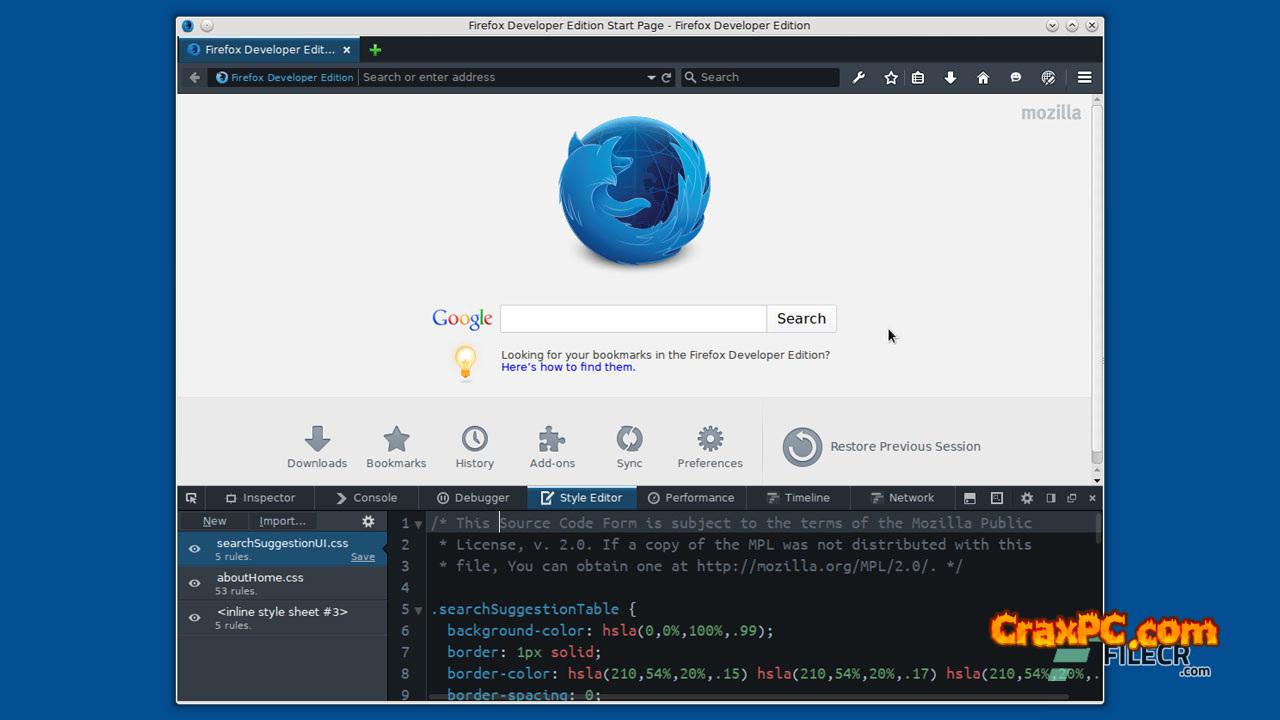The image size is (1280, 720).
Task: Open the hamburger menu
Action: (1084, 77)
